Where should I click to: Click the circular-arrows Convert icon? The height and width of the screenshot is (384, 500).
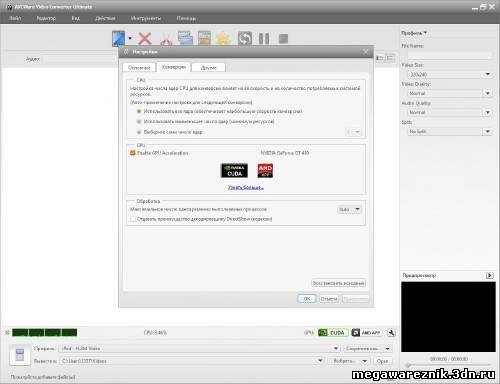click(x=244, y=38)
